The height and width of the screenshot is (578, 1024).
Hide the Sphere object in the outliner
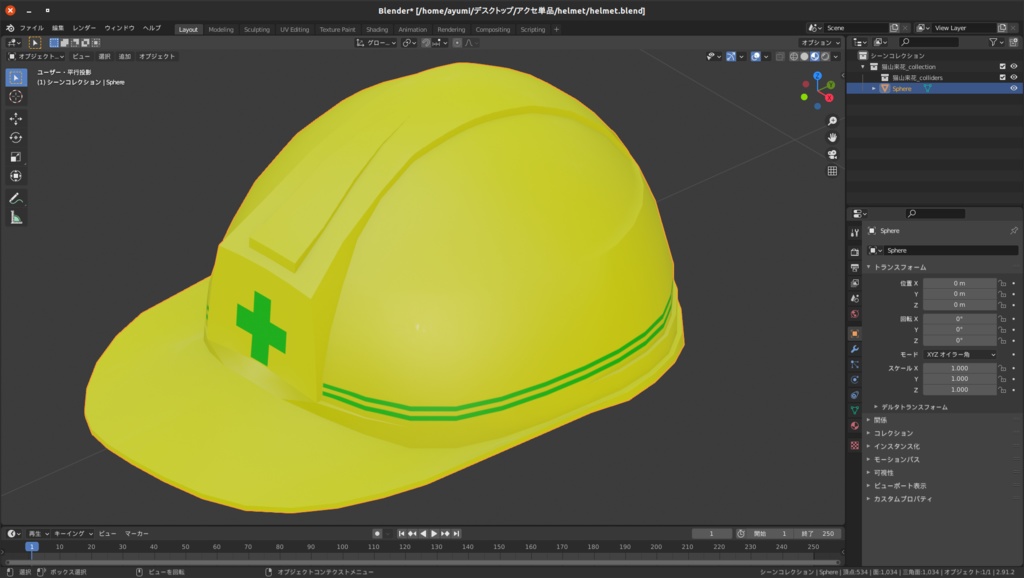click(x=1013, y=88)
